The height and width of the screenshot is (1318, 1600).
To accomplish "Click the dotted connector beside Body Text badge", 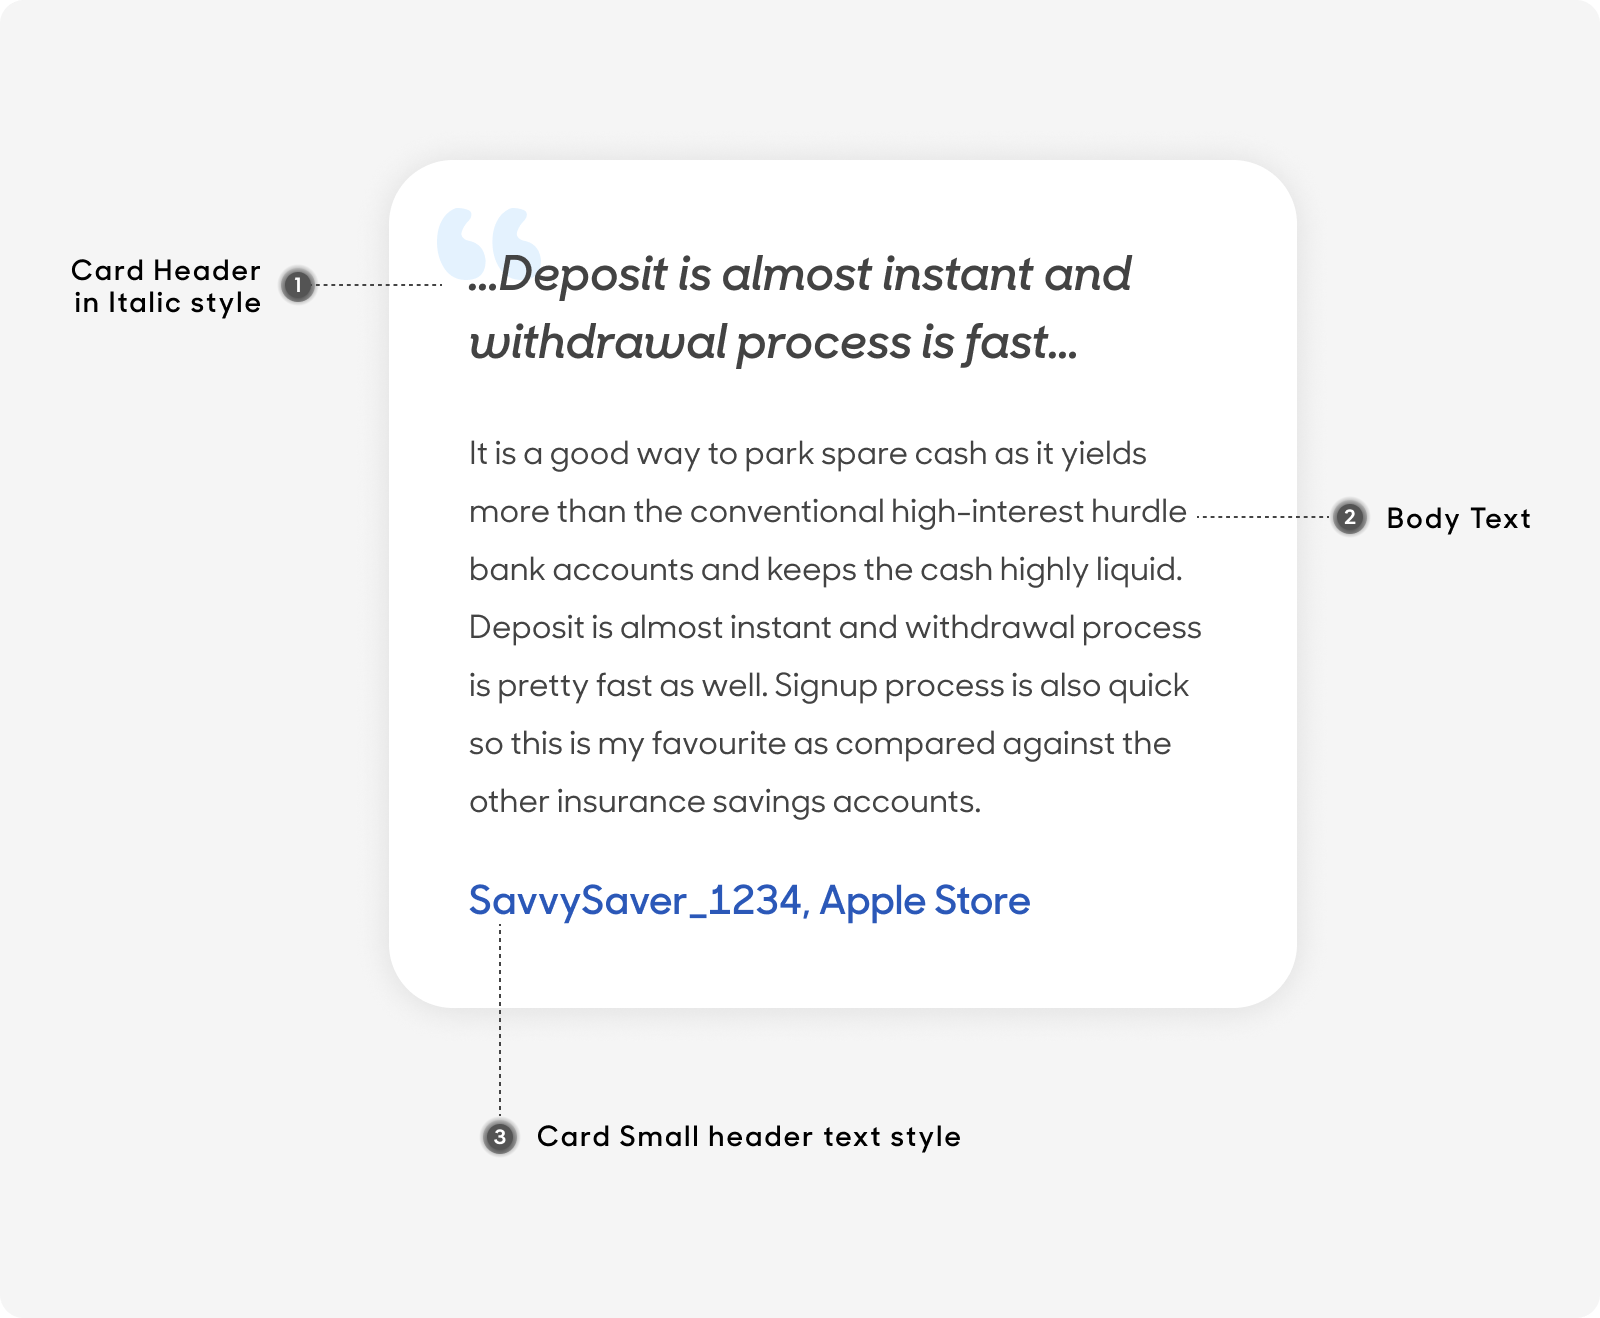I will click(x=1264, y=517).
